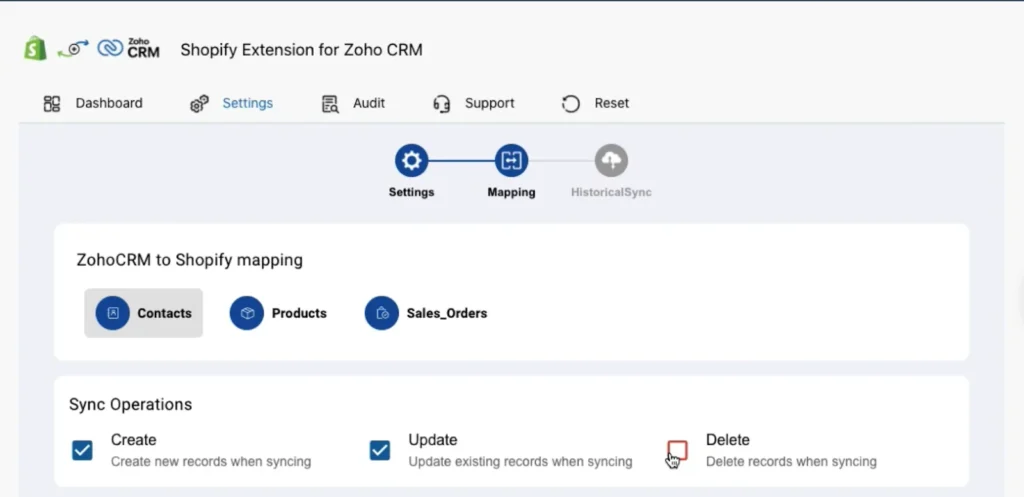Uncheck the Update sync operation checkbox
Image resolution: width=1024 pixels, height=497 pixels.
[380, 450]
